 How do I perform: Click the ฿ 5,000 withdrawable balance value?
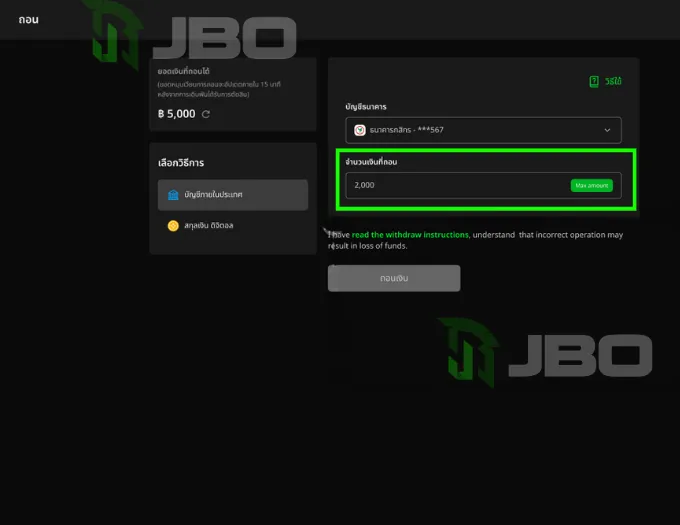click(x=177, y=114)
